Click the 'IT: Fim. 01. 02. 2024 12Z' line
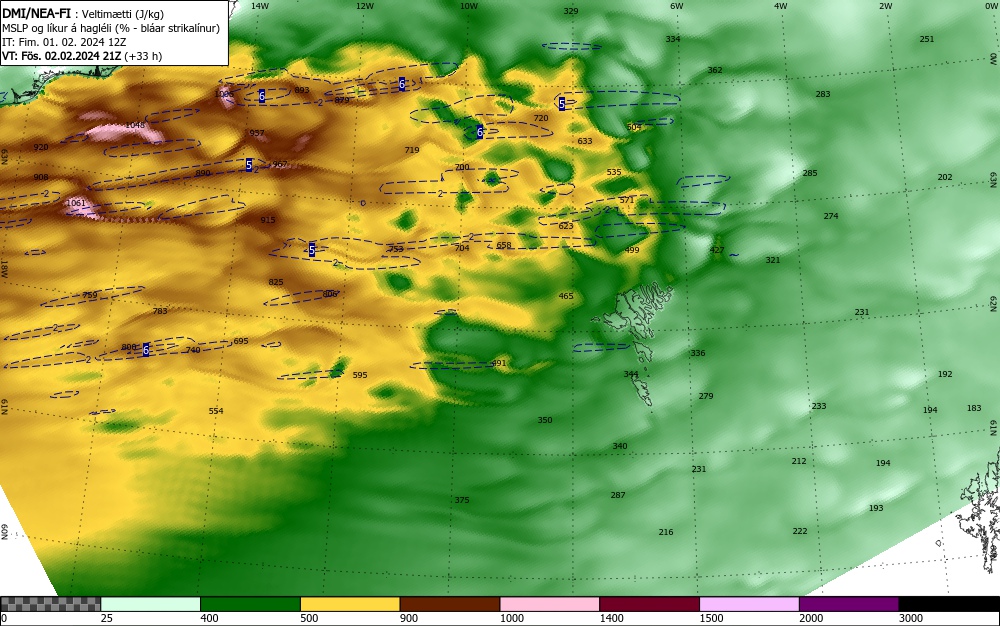Screen dimensions: 1000x626 [x=62, y=42]
